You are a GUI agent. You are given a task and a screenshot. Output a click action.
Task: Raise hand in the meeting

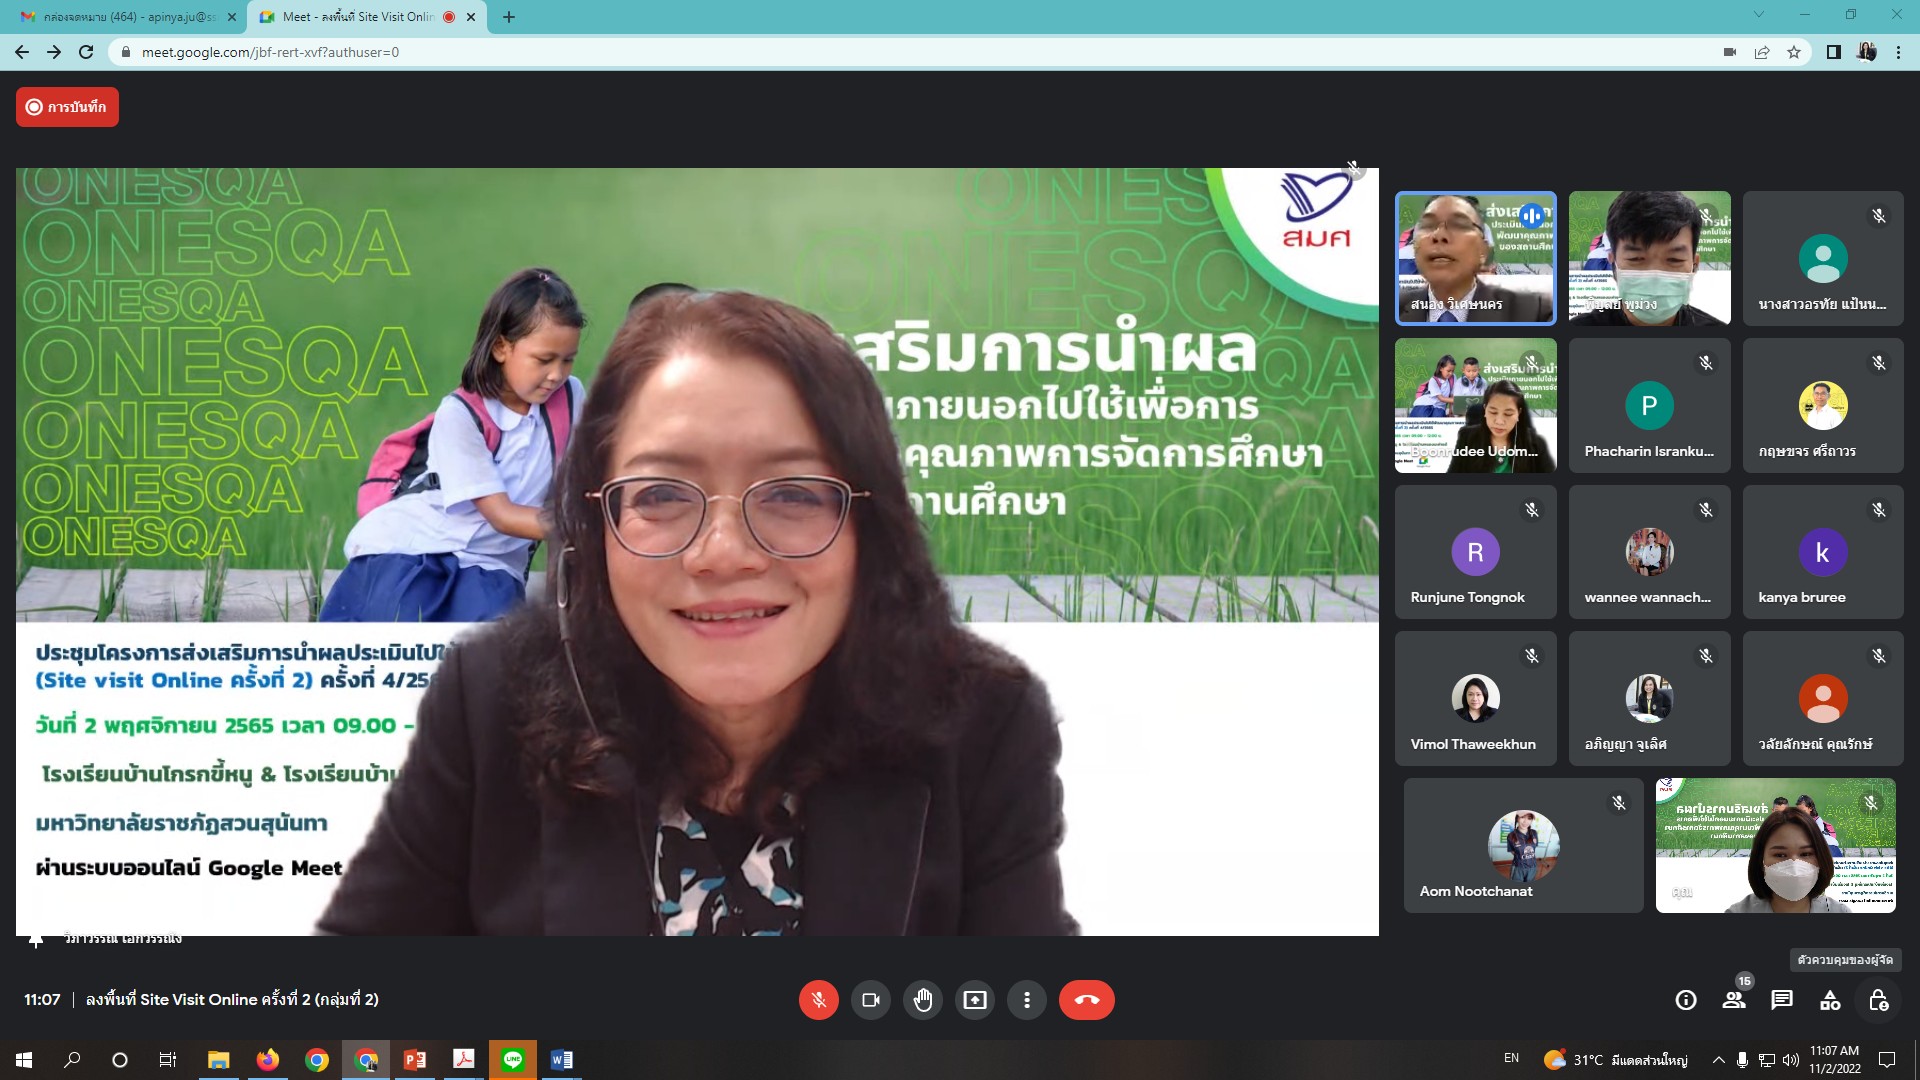pos(923,1000)
